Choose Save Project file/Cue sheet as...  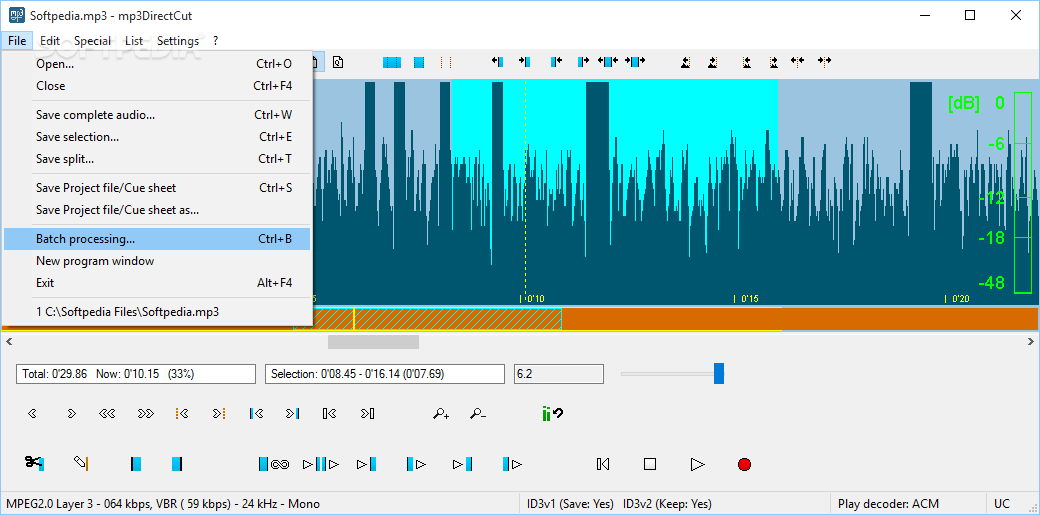coord(157,210)
